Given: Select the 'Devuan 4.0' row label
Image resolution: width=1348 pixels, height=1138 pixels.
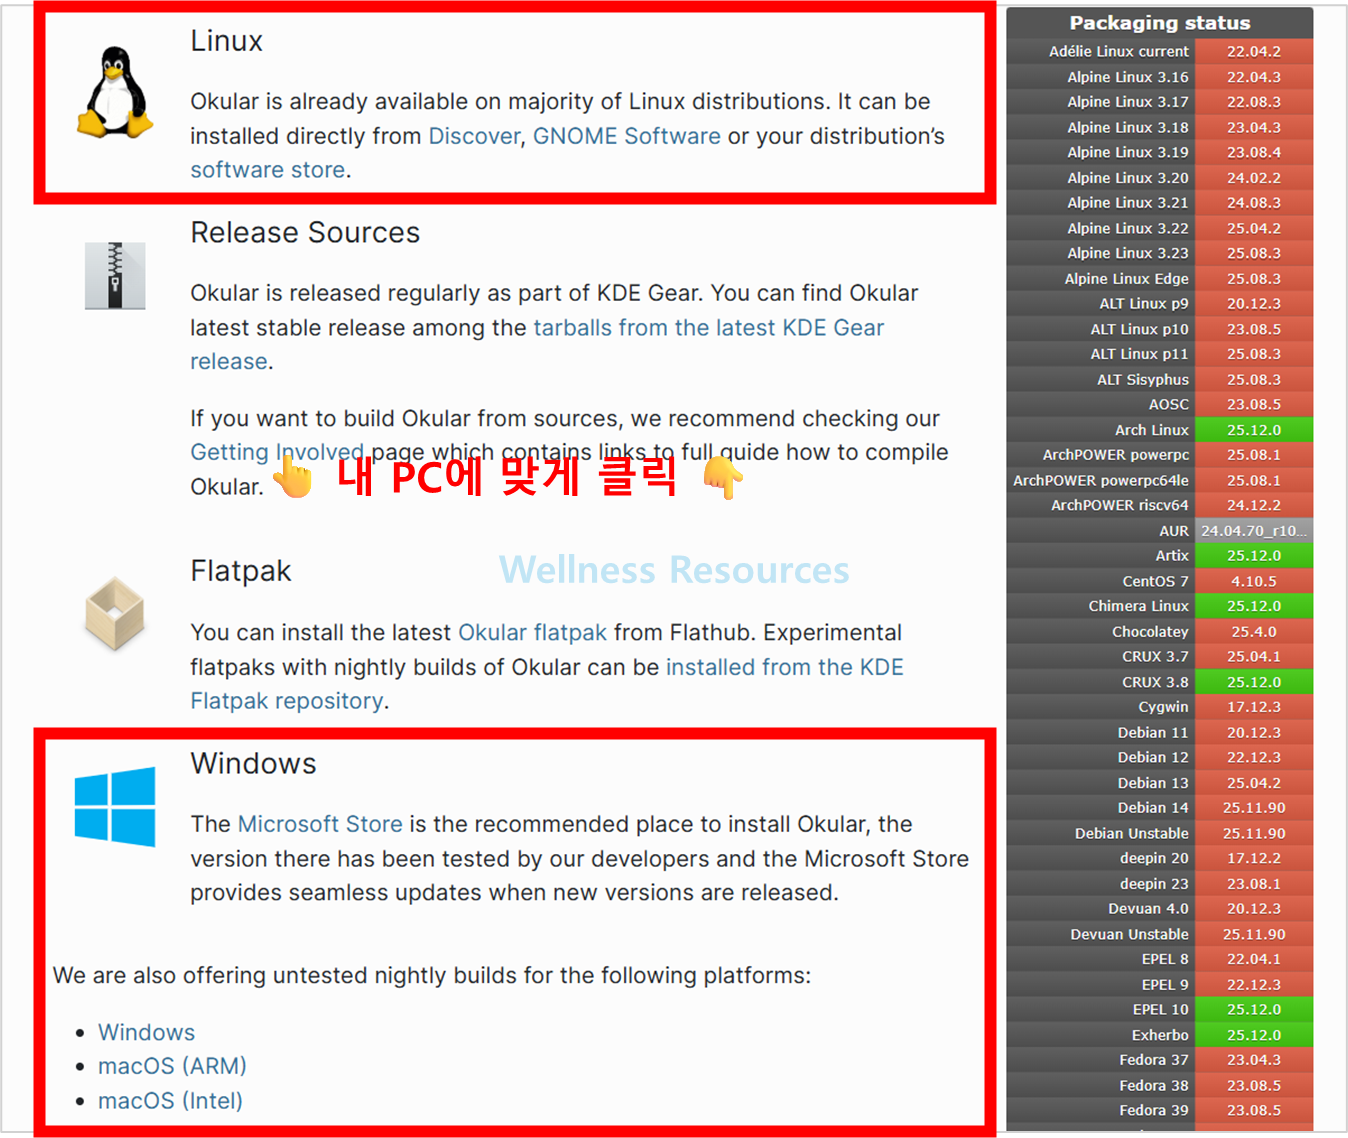Looking at the screenshot, I should click(1149, 909).
